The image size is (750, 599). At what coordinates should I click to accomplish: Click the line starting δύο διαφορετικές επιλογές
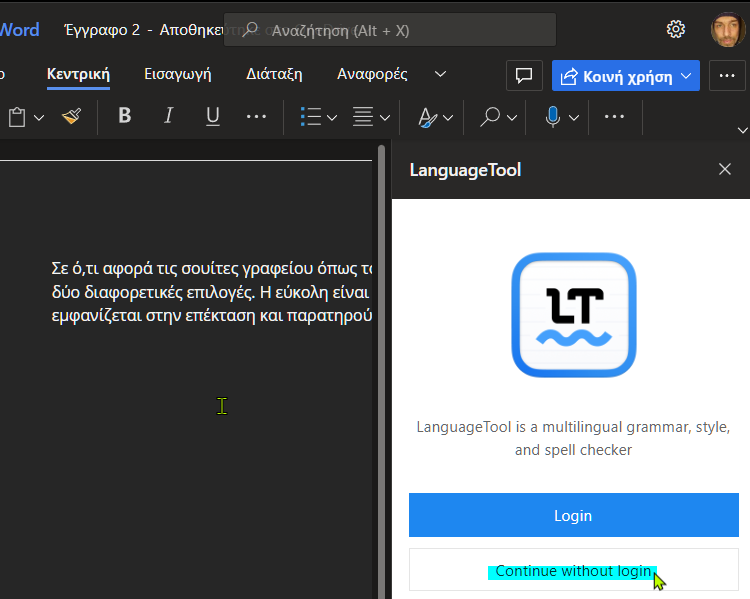coord(210,292)
